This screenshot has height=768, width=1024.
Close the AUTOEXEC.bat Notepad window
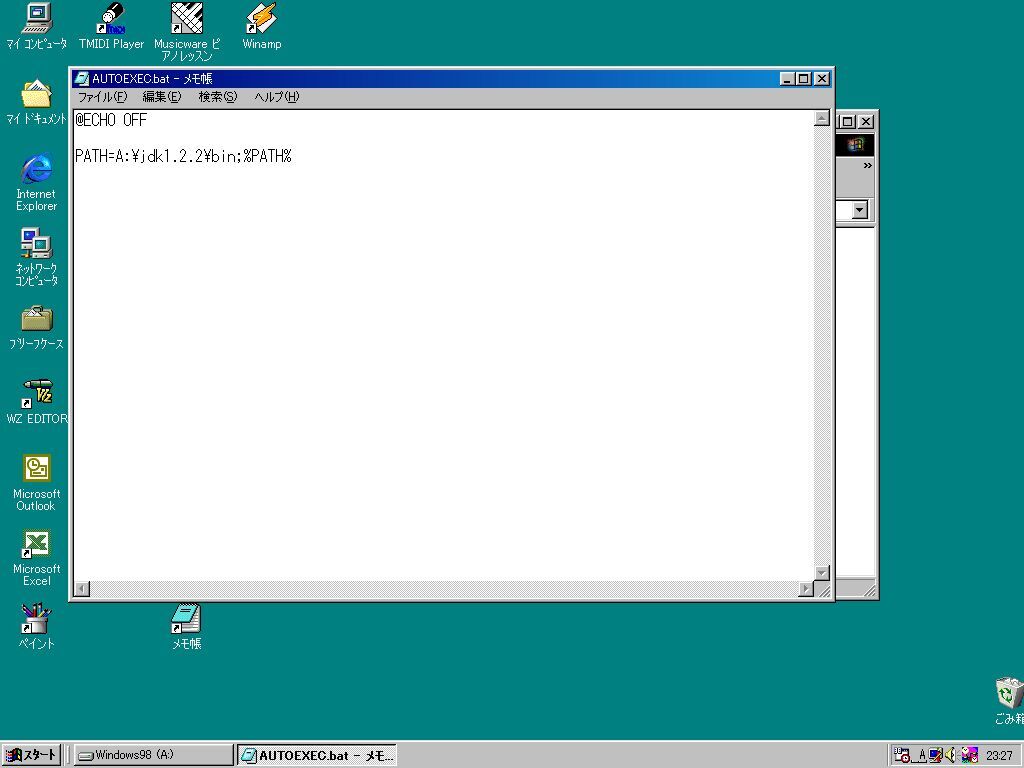point(822,79)
